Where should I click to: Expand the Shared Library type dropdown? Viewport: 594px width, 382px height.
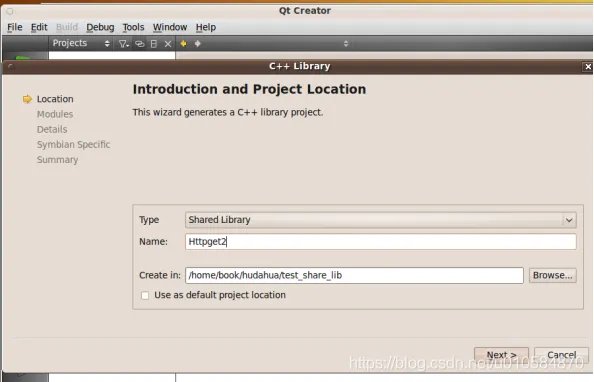[x=381, y=220]
